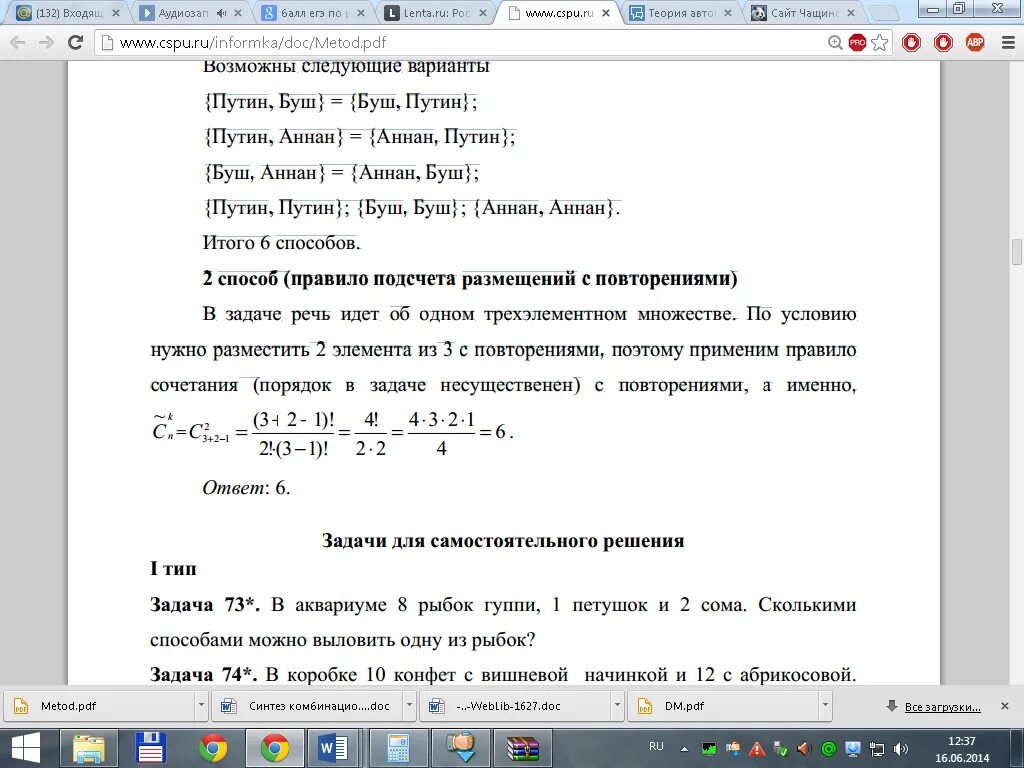Screen dimensions: 1024x768
Task: Click the green graph monitor tray icon
Action: pyautogui.click(x=709, y=749)
